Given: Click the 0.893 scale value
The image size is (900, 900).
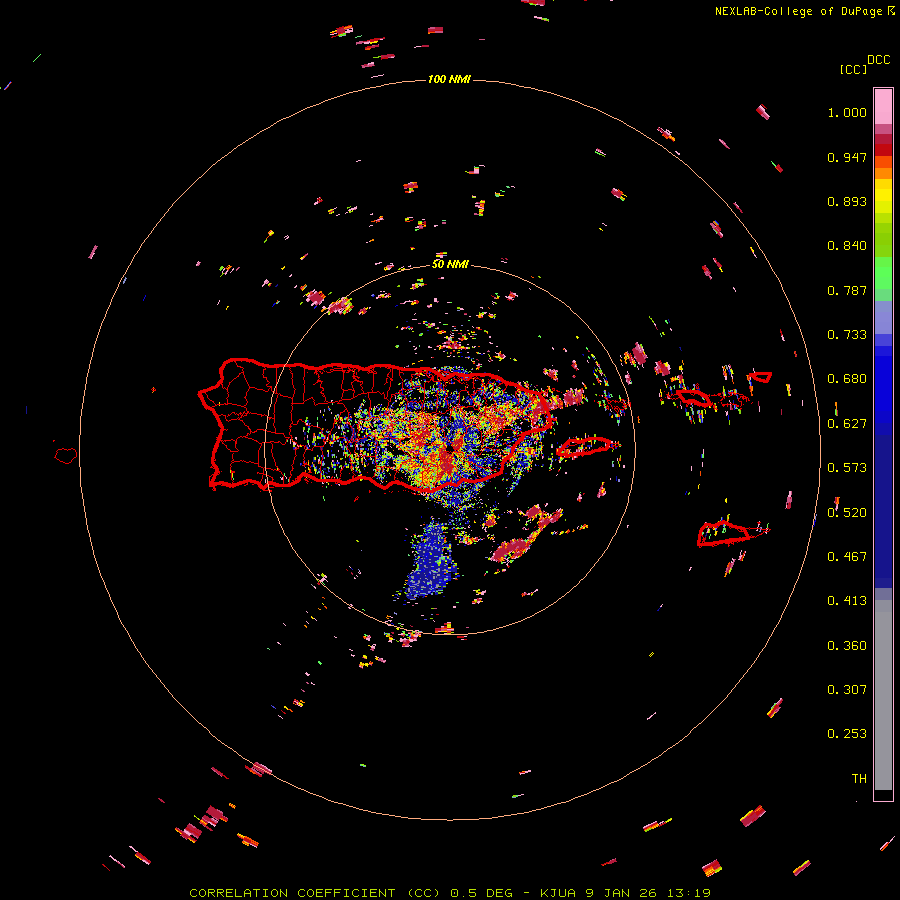Looking at the screenshot, I should pos(847,201).
